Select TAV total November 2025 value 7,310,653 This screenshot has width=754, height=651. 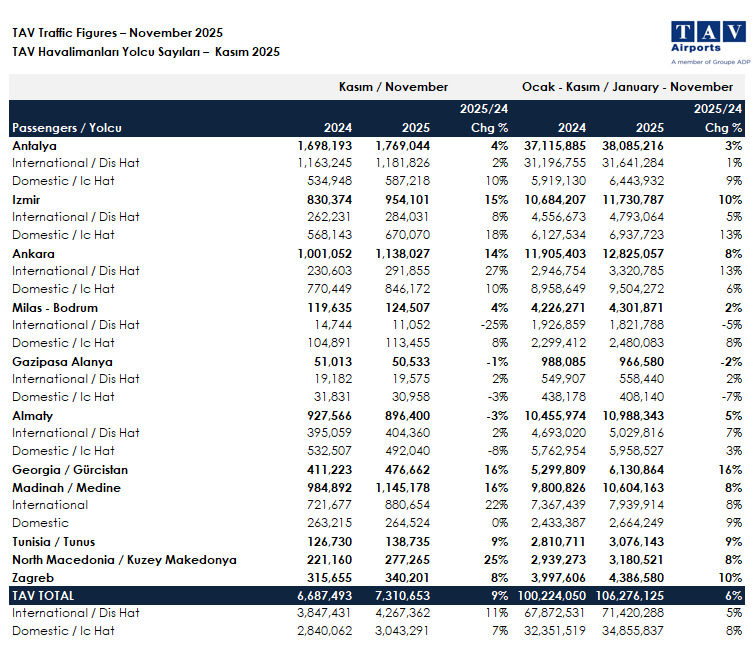[x=402, y=596]
